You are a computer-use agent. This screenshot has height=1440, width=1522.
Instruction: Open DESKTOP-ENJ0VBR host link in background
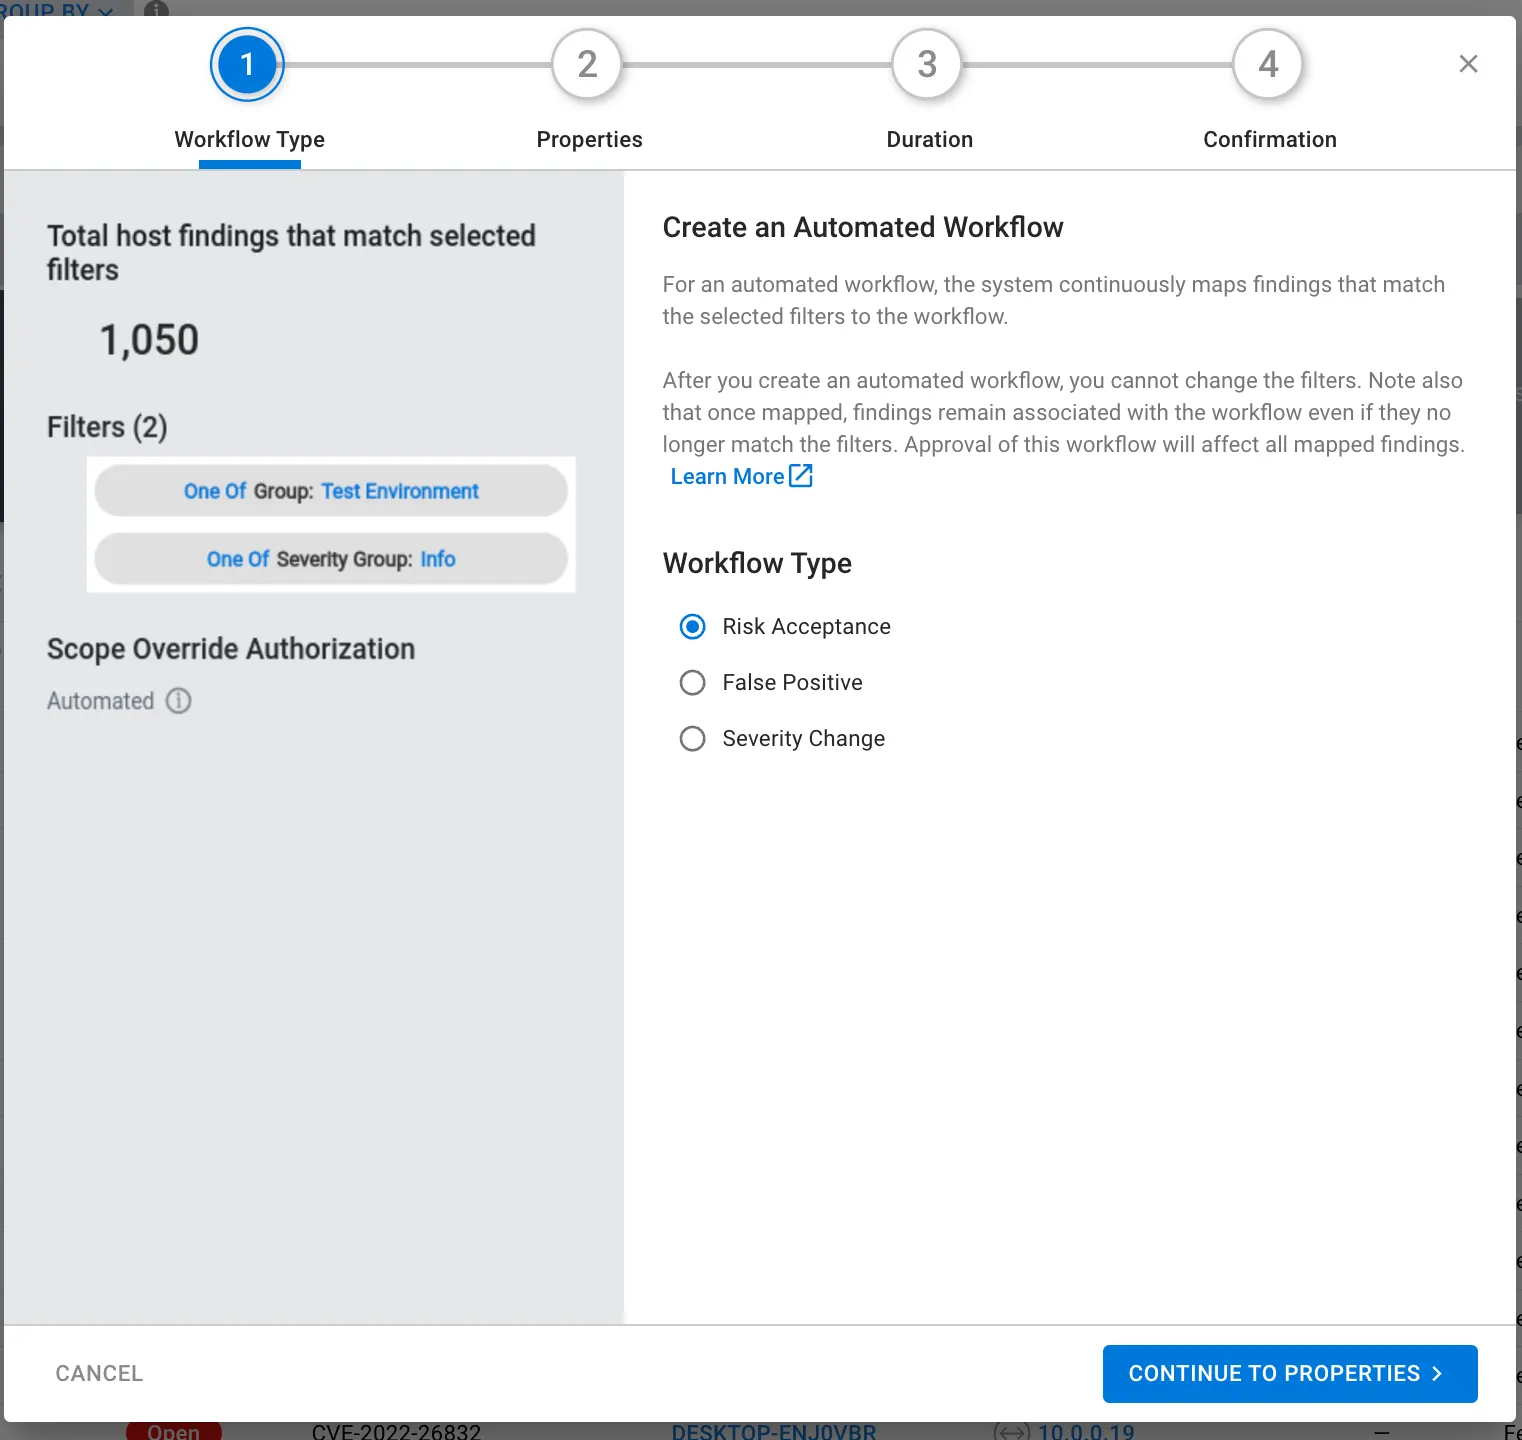(774, 1431)
